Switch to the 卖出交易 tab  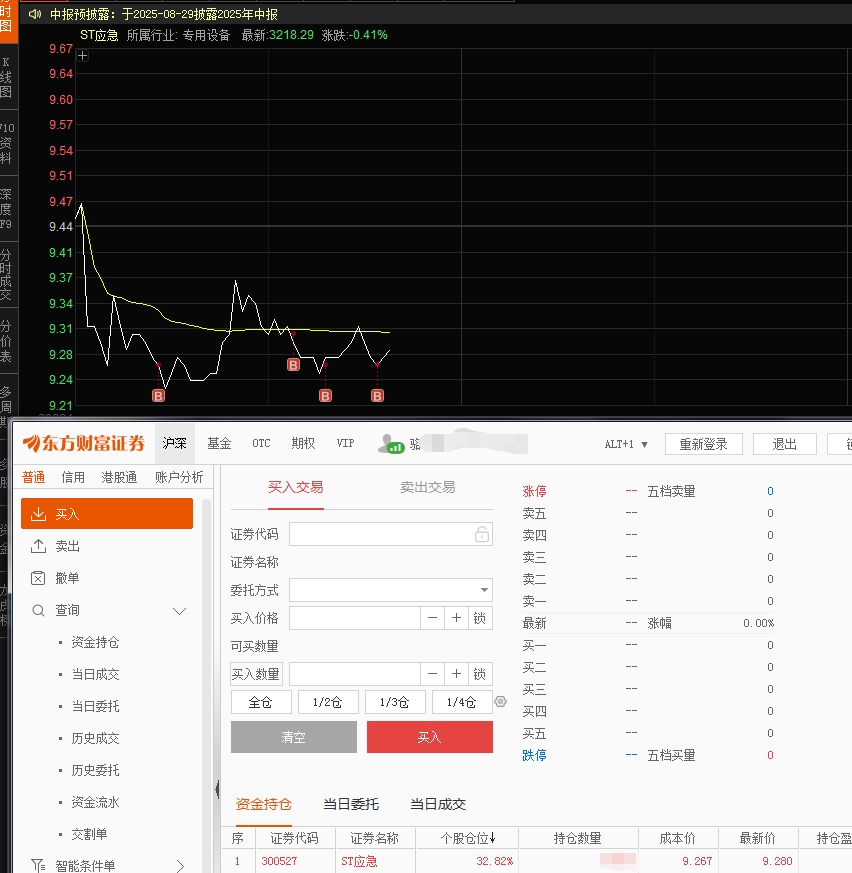point(427,487)
